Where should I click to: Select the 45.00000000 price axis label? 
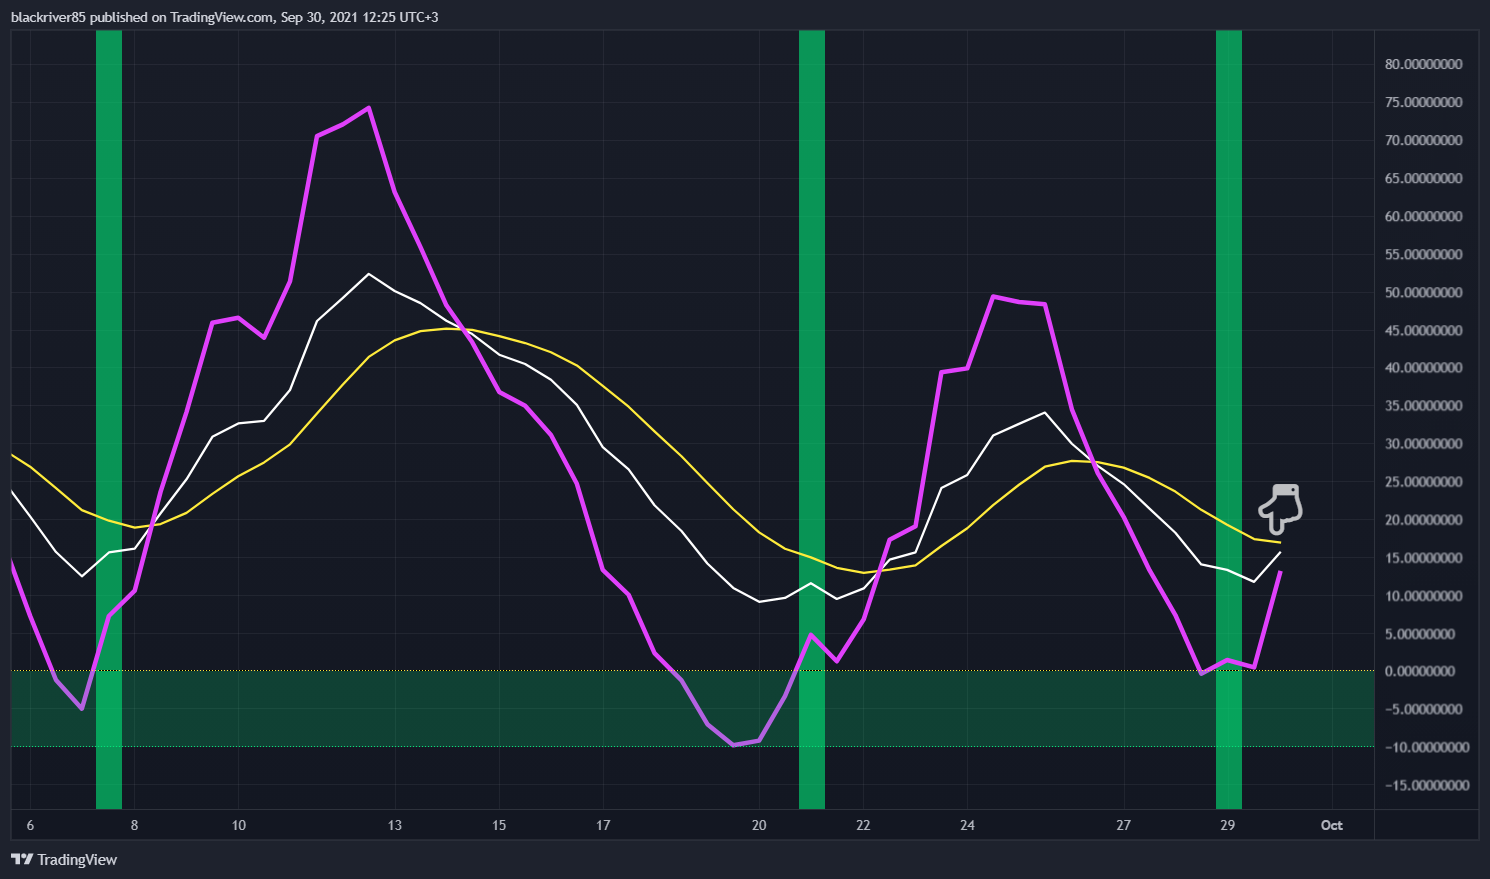(1423, 330)
